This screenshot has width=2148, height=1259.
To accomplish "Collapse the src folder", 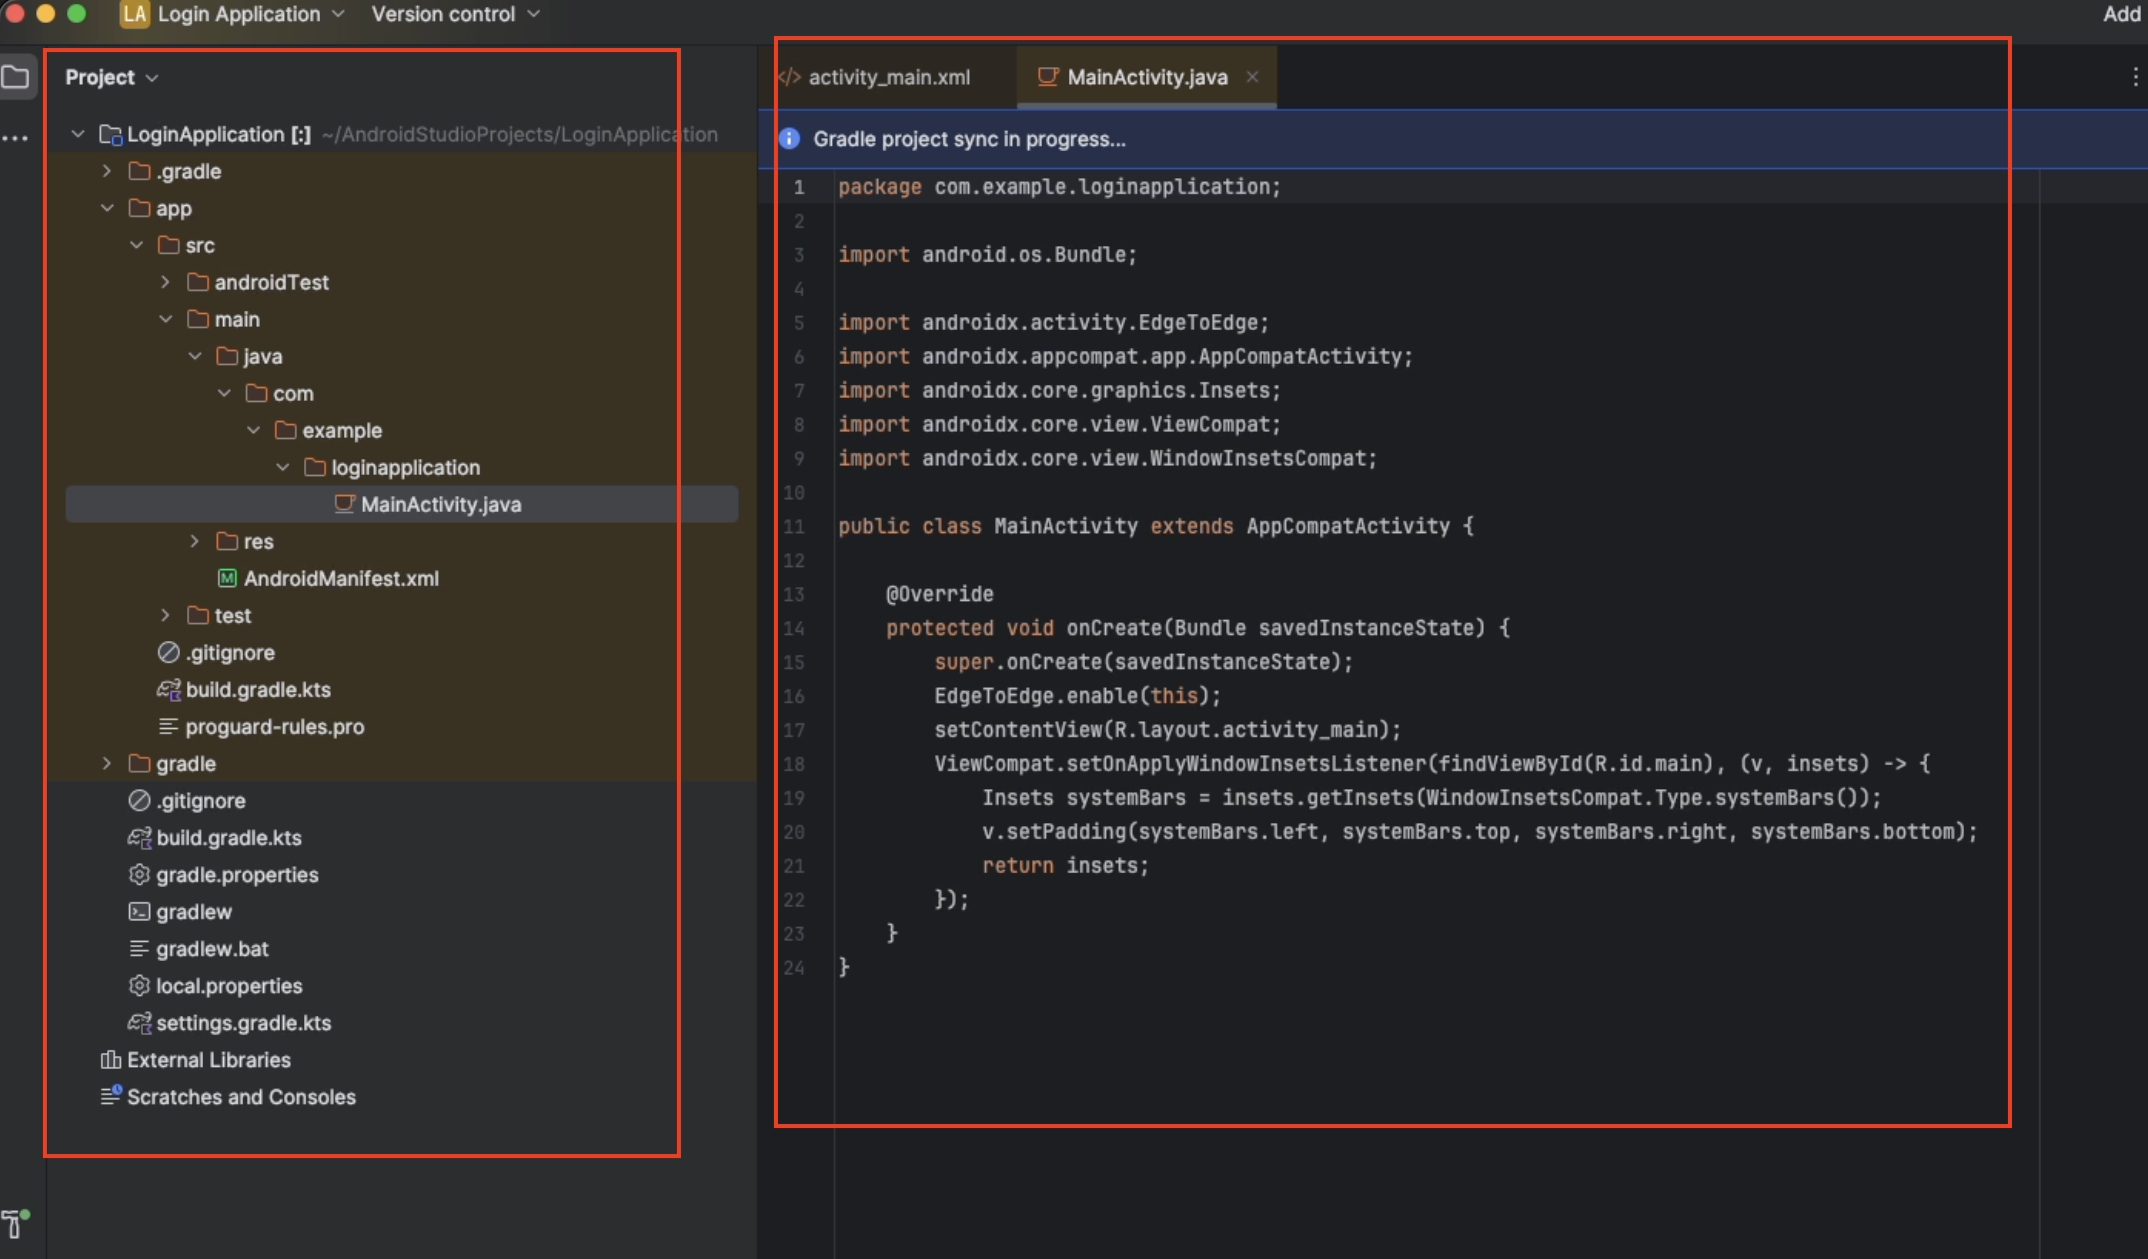I will coord(136,245).
